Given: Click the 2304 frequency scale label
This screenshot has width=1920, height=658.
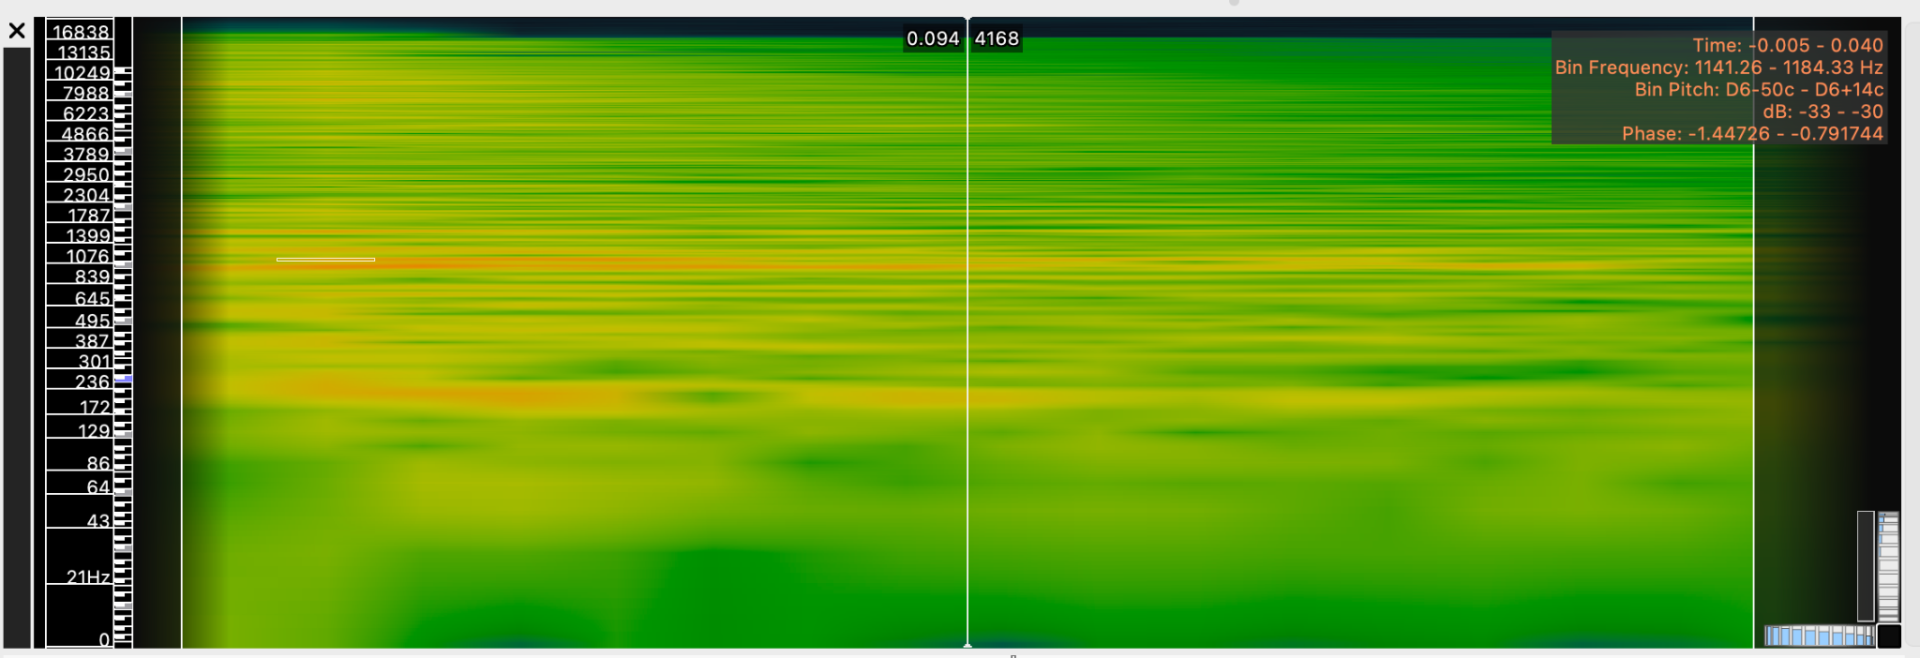Looking at the screenshot, I should tap(86, 195).
